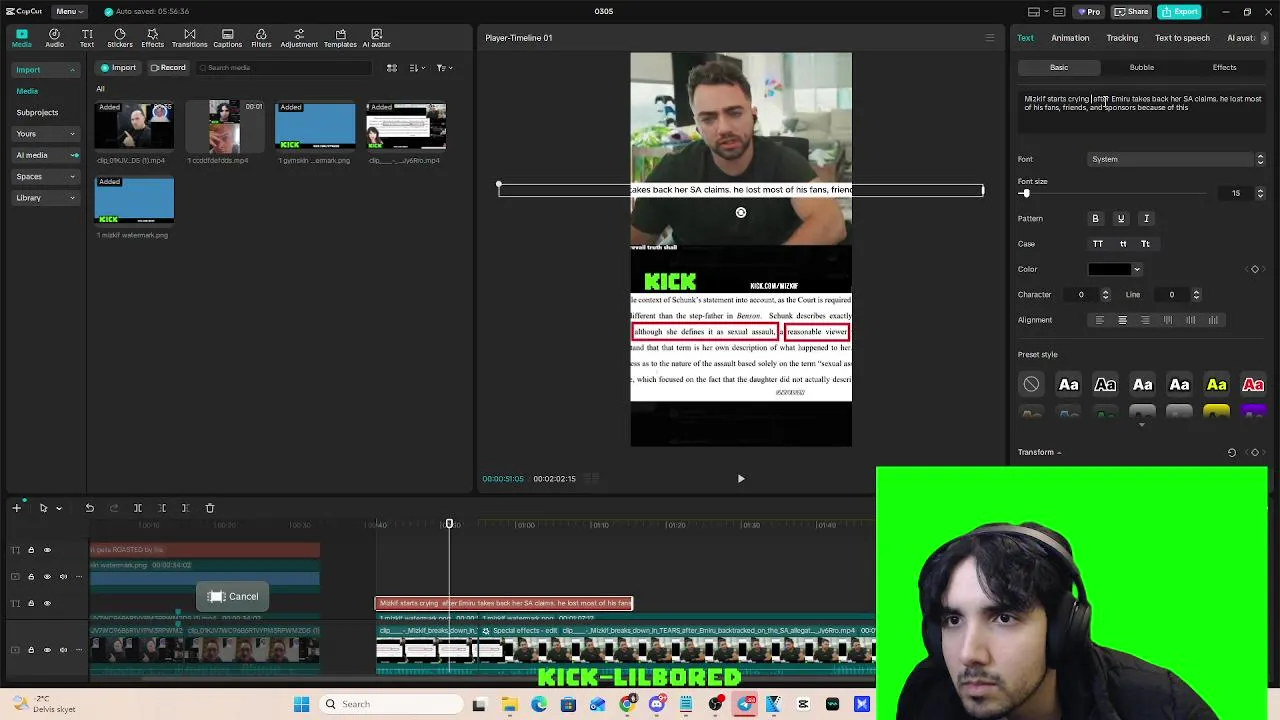Viewport: 1280px width, 720px height.
Task: Open the Filters panel
Action: tap(261, 38)
